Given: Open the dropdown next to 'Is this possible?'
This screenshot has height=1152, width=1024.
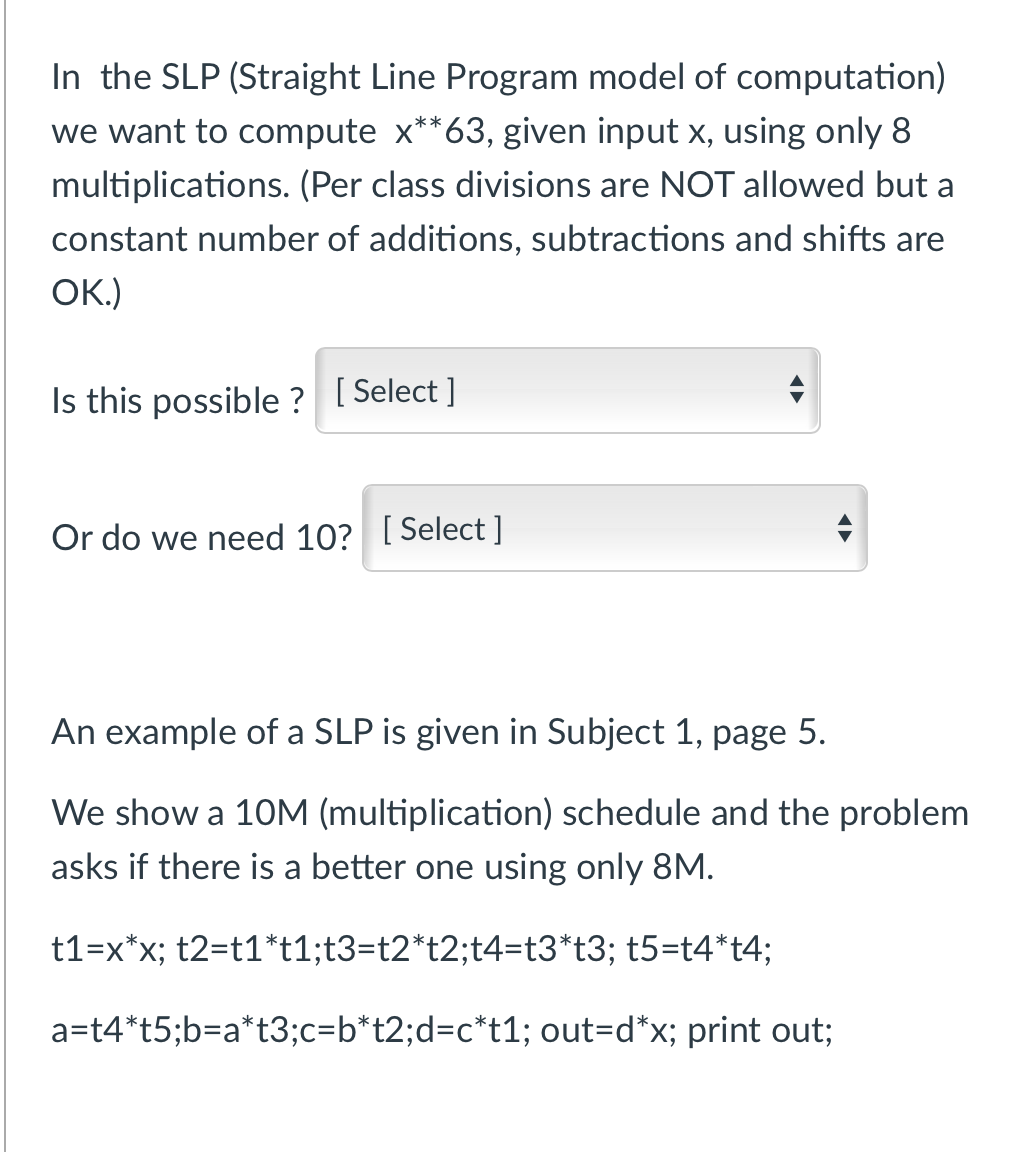Looking at the screenshot, I should click(567, 390).
